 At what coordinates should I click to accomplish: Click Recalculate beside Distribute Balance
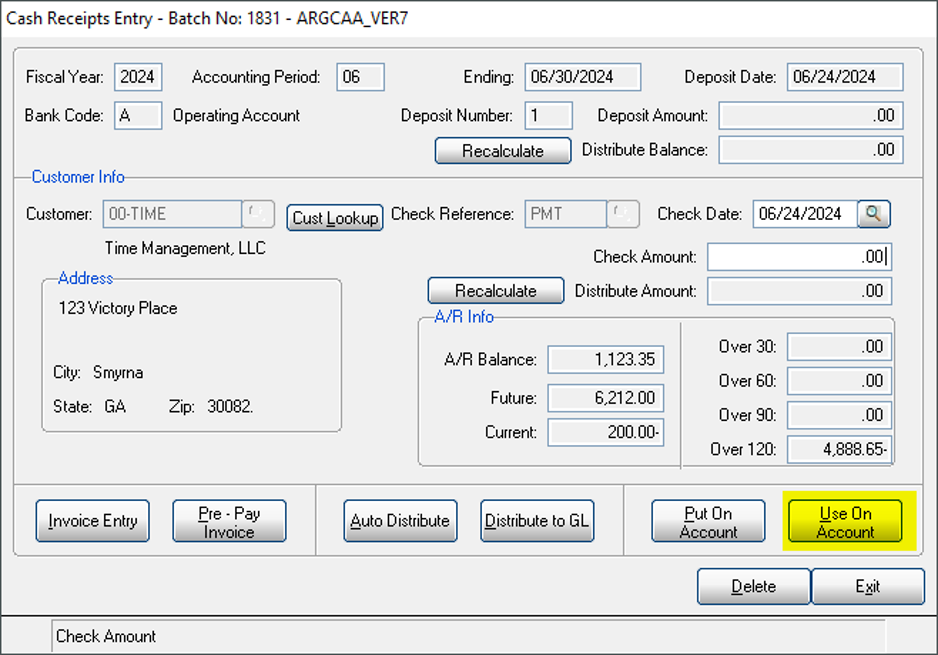click(x=503, y=151)
